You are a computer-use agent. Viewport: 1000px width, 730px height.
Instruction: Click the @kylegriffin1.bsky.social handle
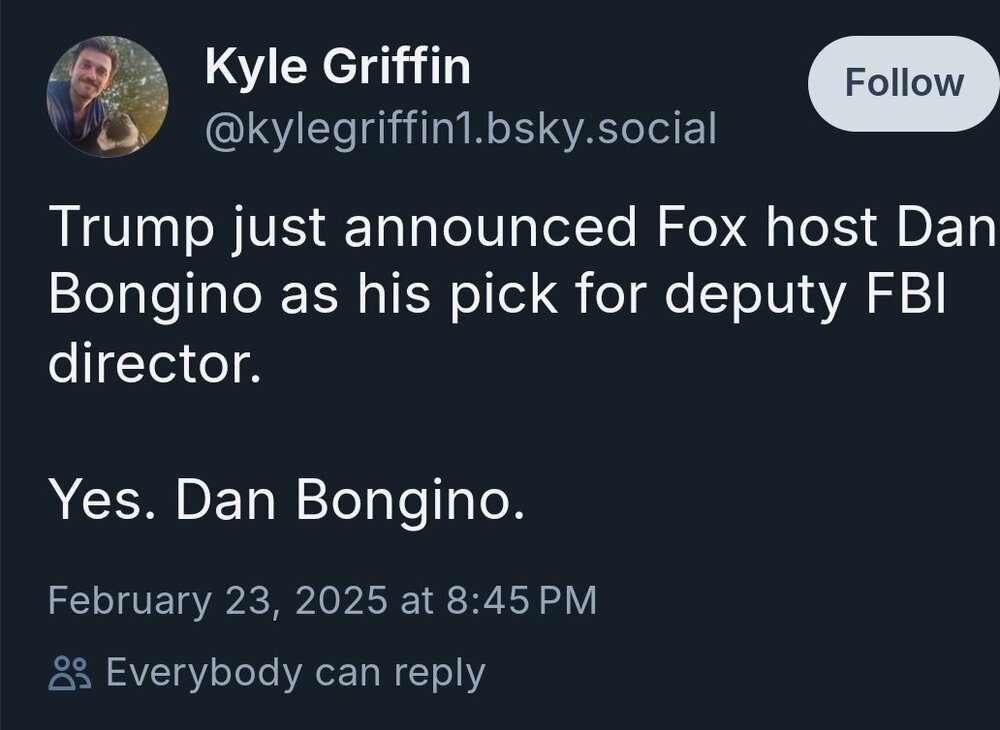click(x=460, y=128)
